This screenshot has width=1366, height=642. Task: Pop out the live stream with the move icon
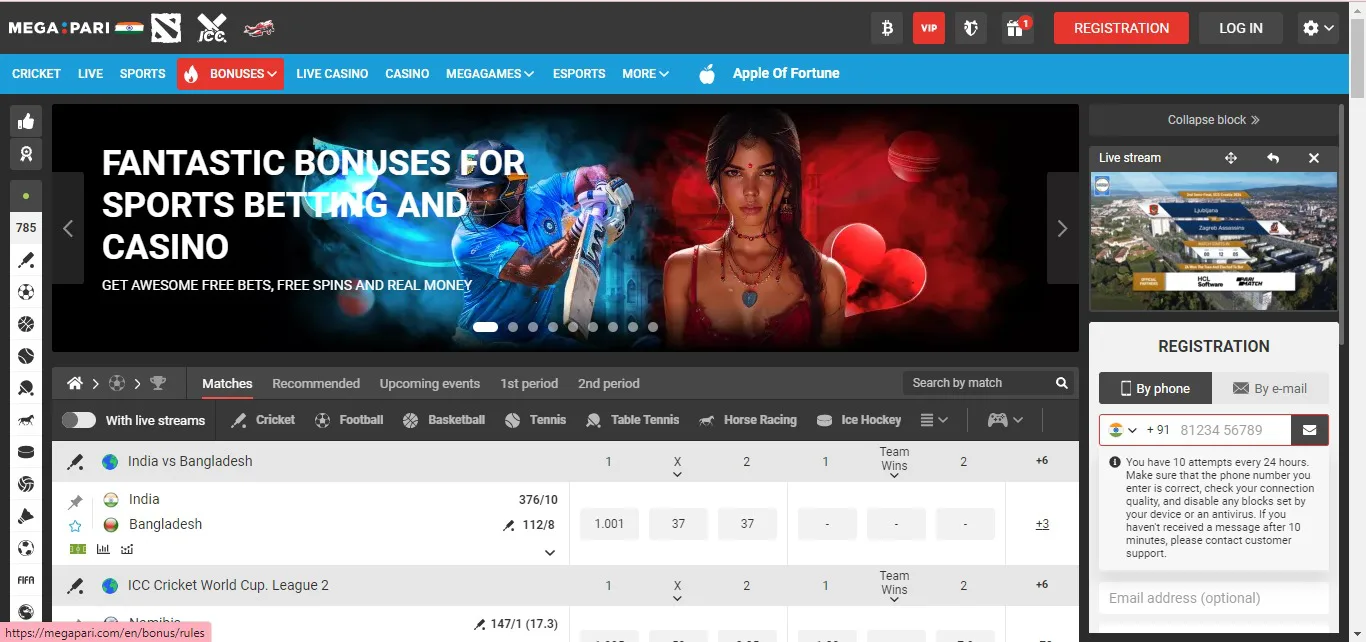tap(1231, 158)
